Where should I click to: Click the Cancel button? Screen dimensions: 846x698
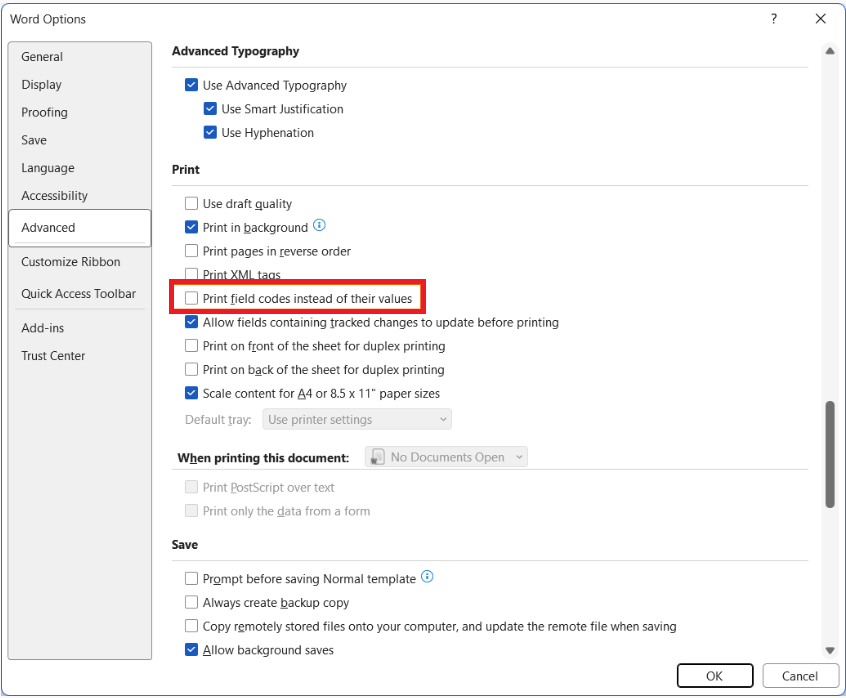(x=800, y=676)
